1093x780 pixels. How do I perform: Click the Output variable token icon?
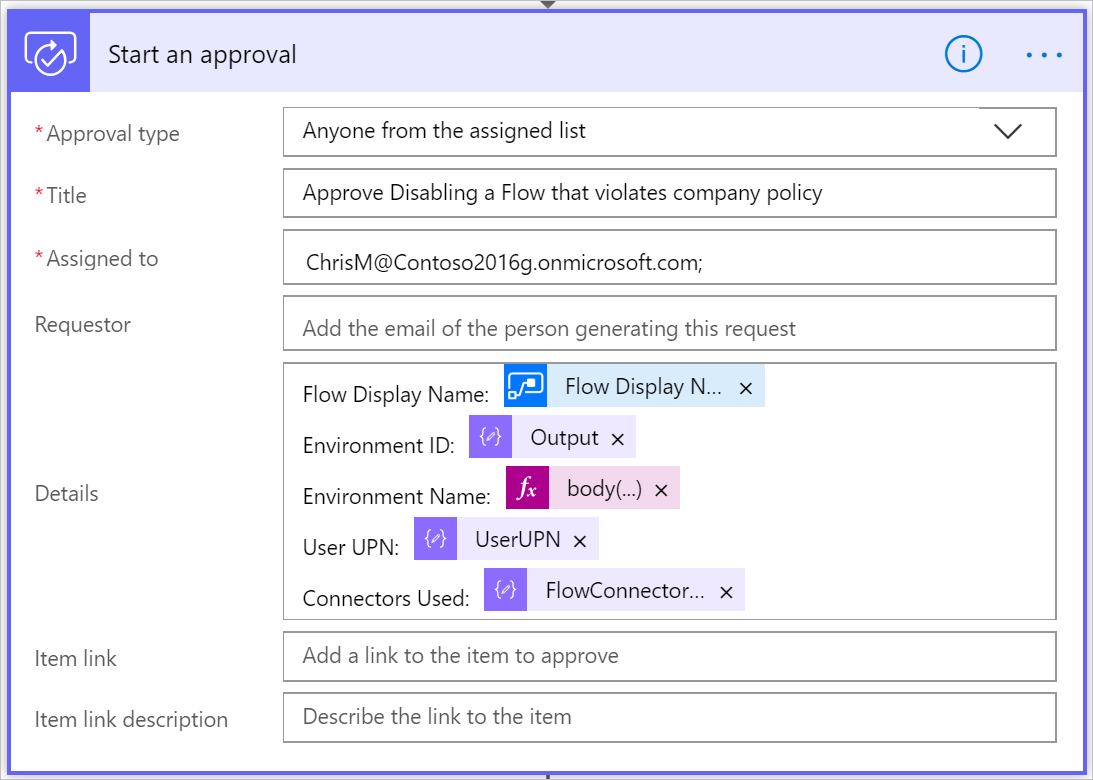[x=490, y=438]
